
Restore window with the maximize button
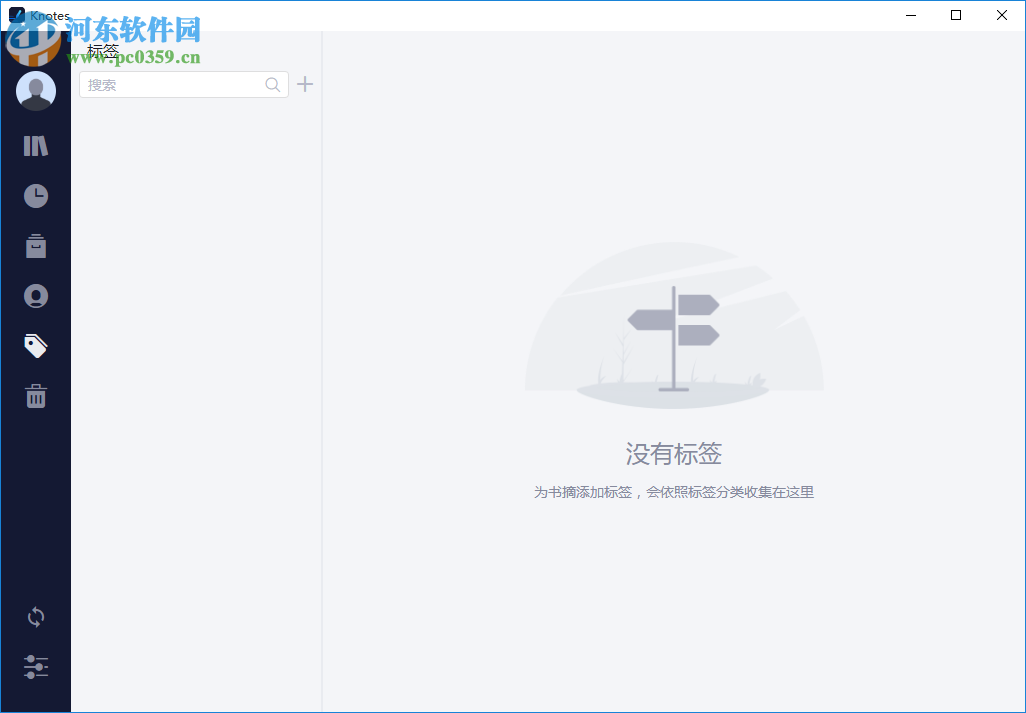(x=956, y=15)
